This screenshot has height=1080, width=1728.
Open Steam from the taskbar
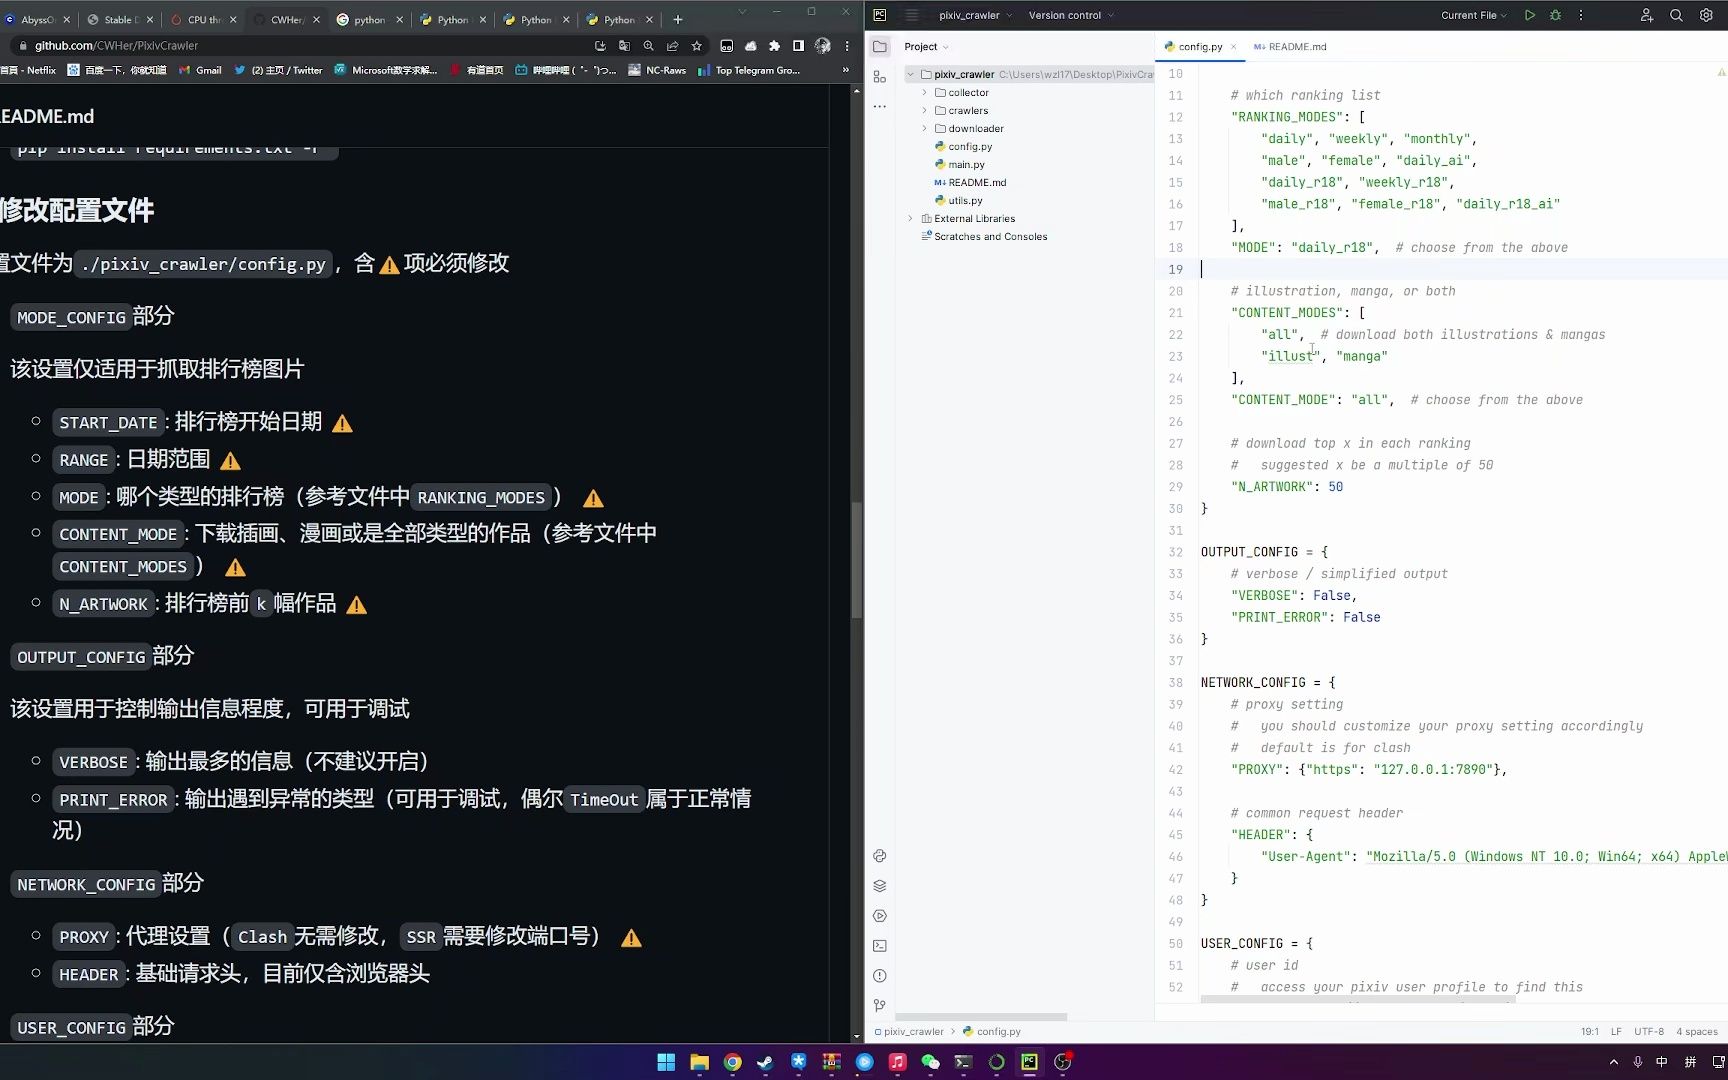765,1062
